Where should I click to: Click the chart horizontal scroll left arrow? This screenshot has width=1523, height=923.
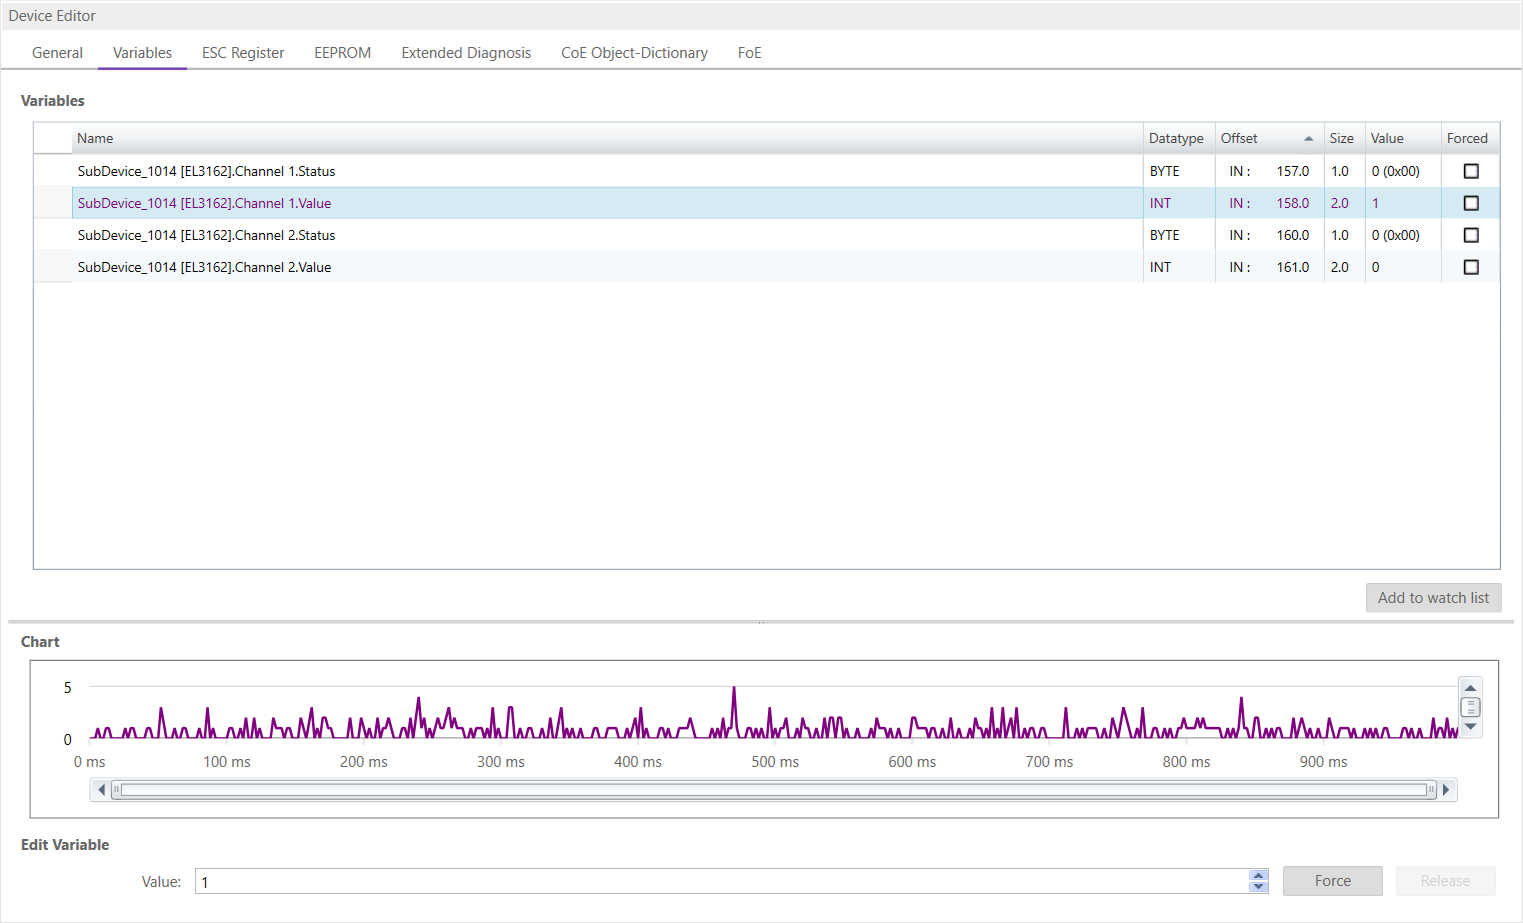coord(101,790)
